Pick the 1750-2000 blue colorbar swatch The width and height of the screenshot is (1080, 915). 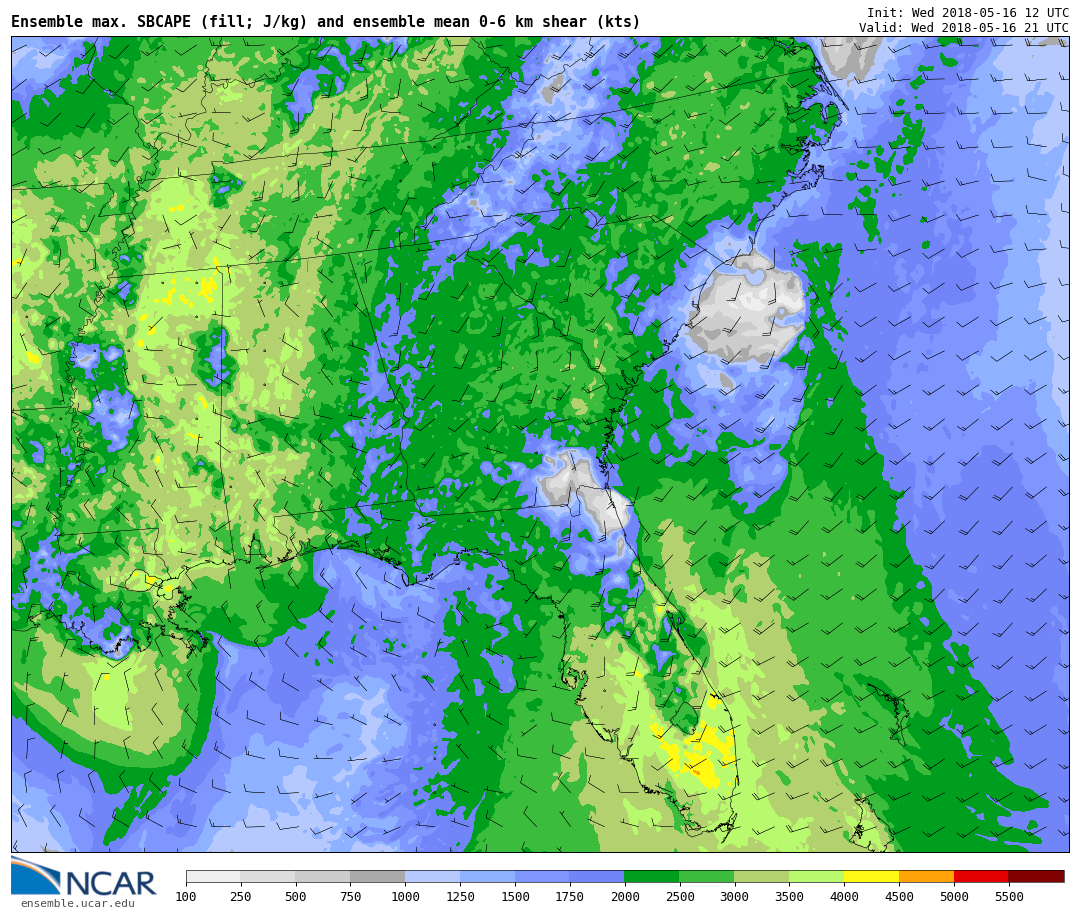pyautogui.click(x=597, y=876)
